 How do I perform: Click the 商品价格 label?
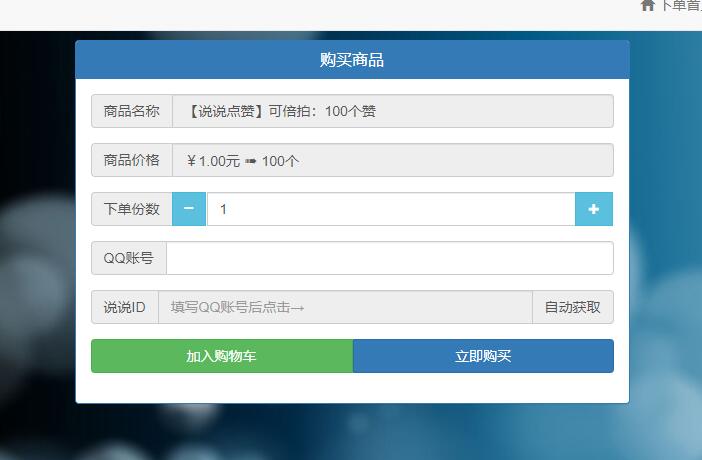click(x=132, y=160)
